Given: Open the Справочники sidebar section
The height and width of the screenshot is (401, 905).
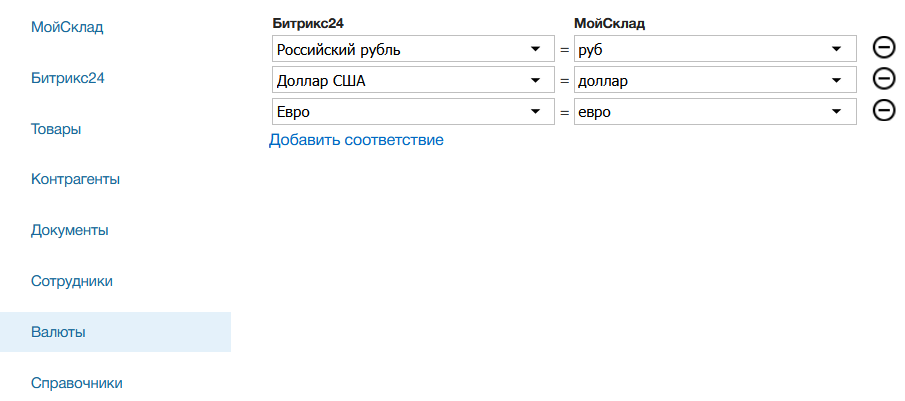Looking at the screenshot, I should click(77, 383).
